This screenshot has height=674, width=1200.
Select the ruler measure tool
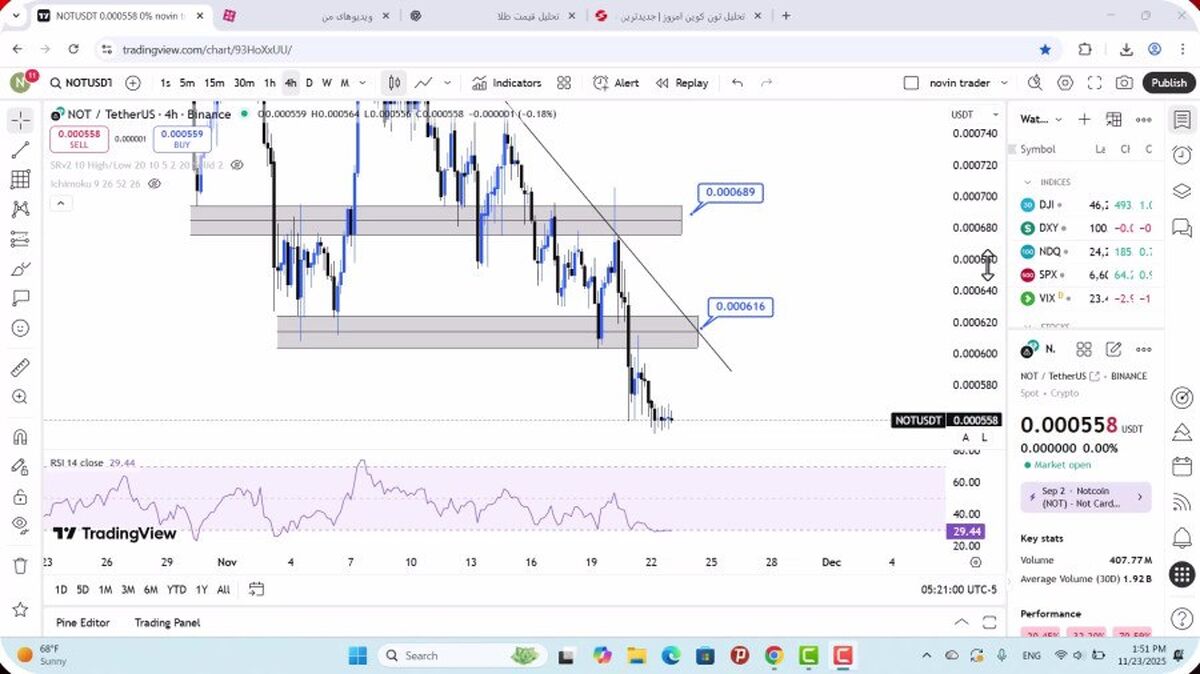(20, 367)
